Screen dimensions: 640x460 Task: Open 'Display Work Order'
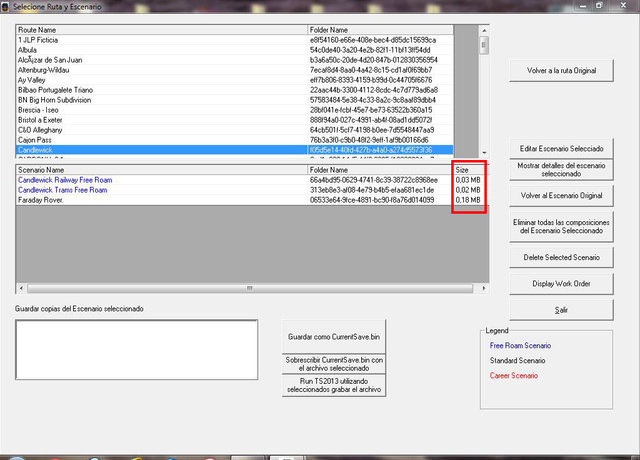(x=561, y=283)
